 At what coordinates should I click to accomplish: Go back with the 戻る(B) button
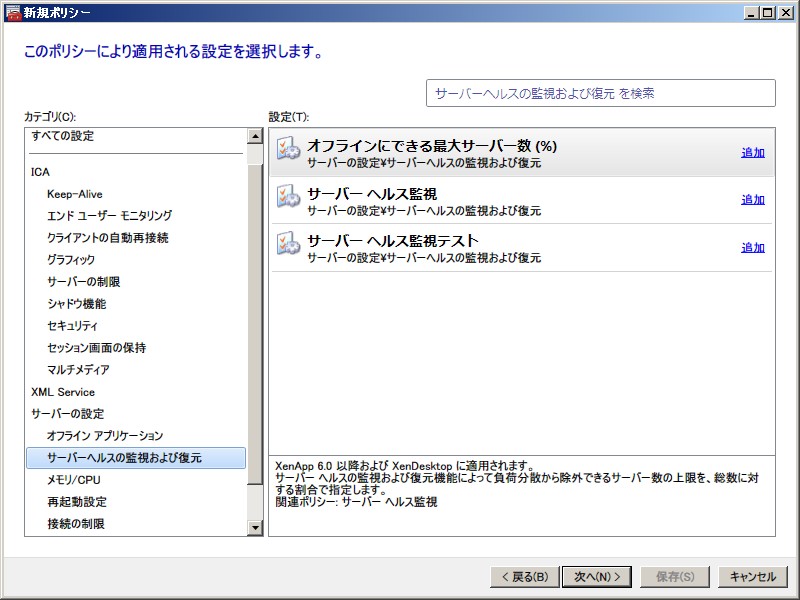(522, 577)
